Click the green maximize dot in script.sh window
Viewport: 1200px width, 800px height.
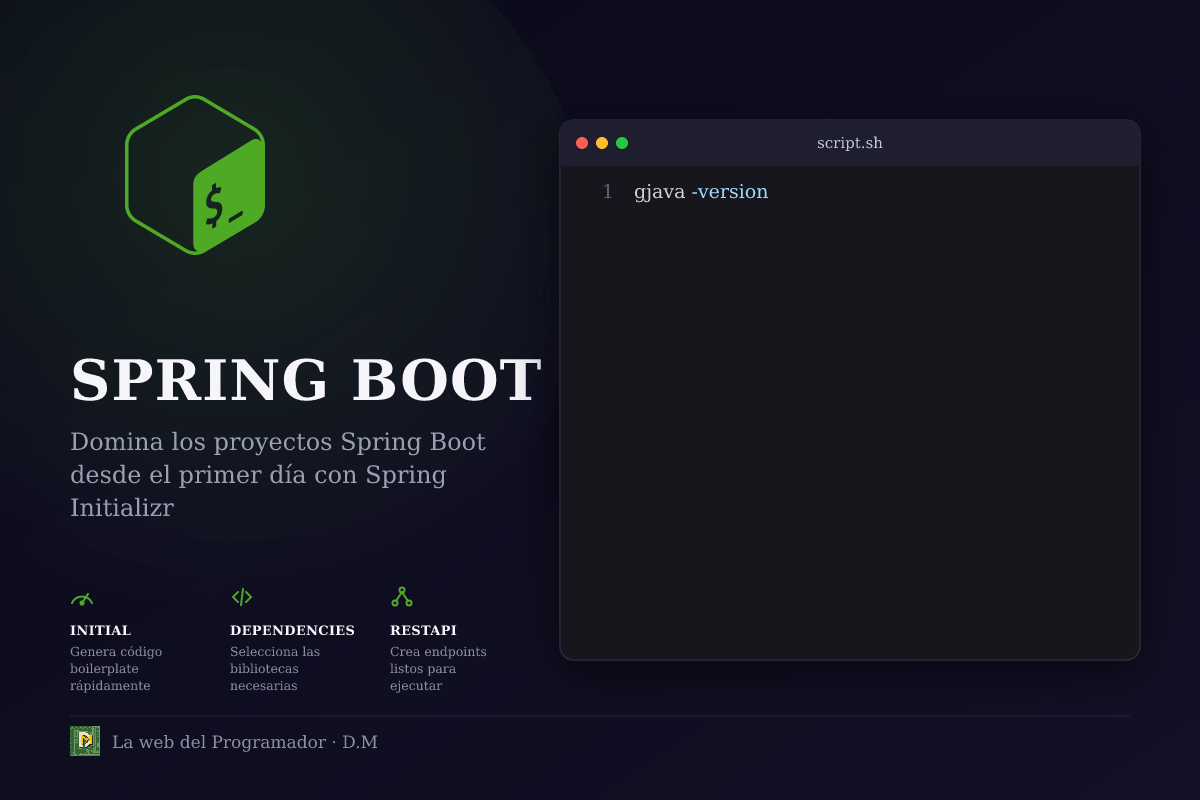622,143
